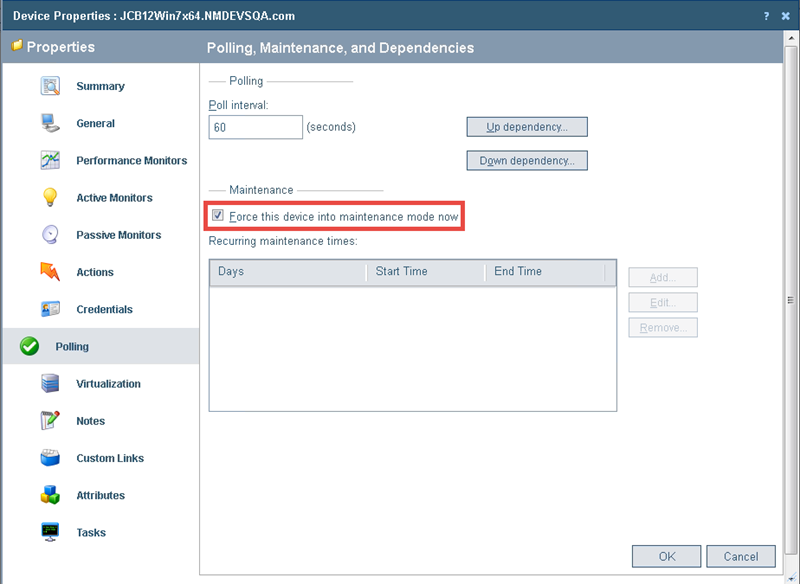Cancel the Device Properties dialog
Screen dimensions: 800x584
(740, 556)
